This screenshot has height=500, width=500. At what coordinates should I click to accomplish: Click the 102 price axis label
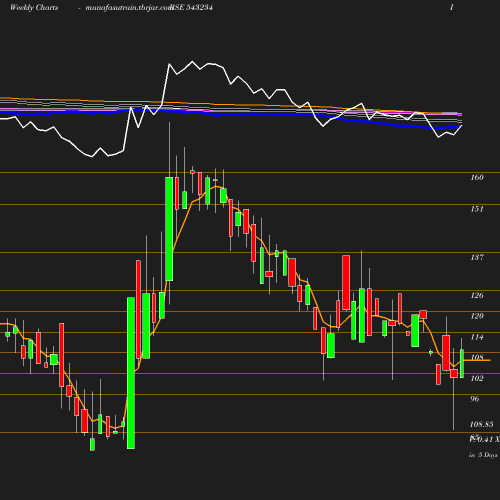tap(477, 378)
